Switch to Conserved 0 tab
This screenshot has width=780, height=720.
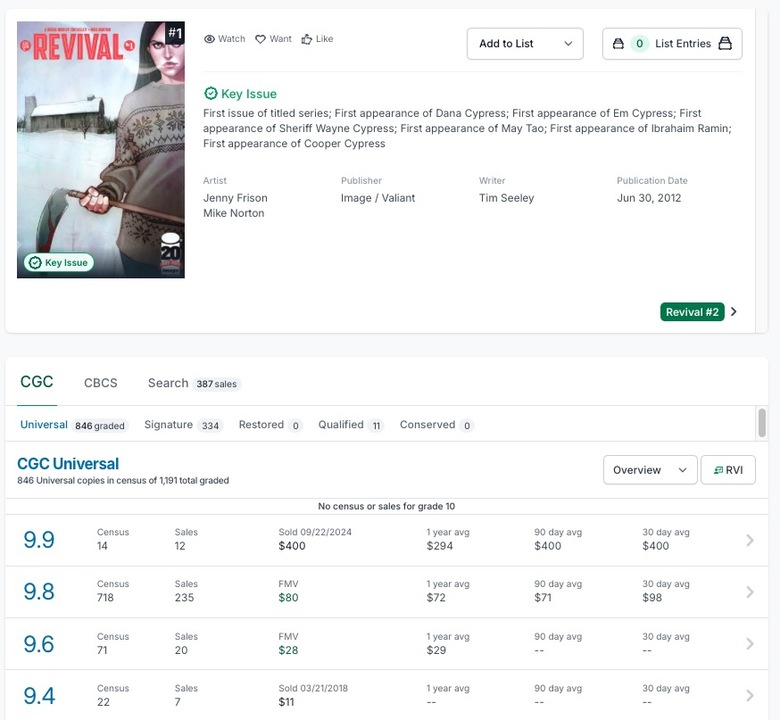pyautogui.click(x=436, y=425)
